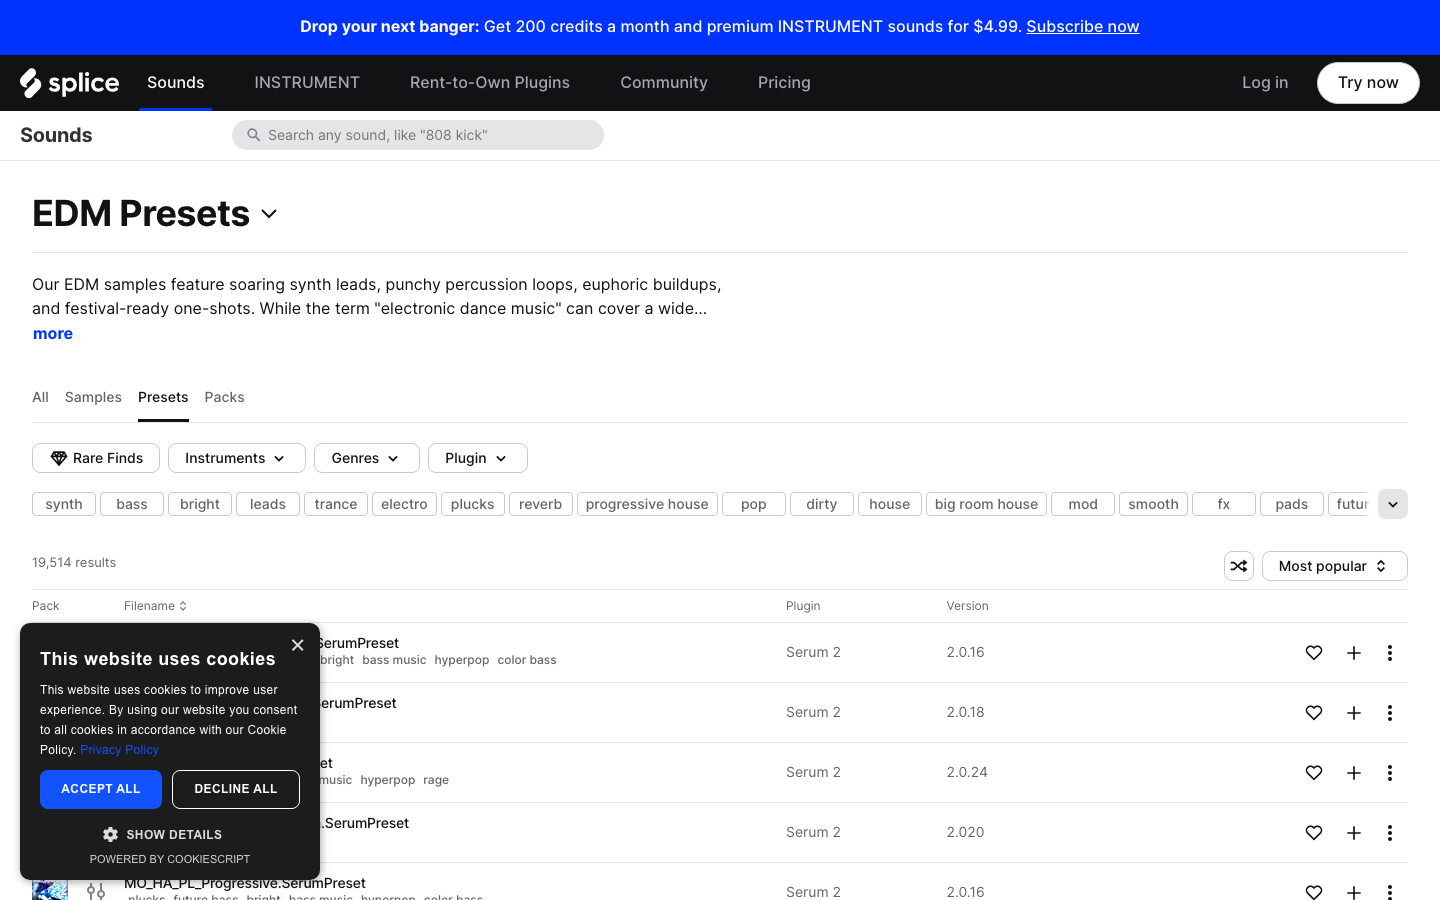The width and height of the screenshot is (1440, 900).
Task: Show three-dot menu for version 2.0.24 row
Action: [x=1390, y=773]
